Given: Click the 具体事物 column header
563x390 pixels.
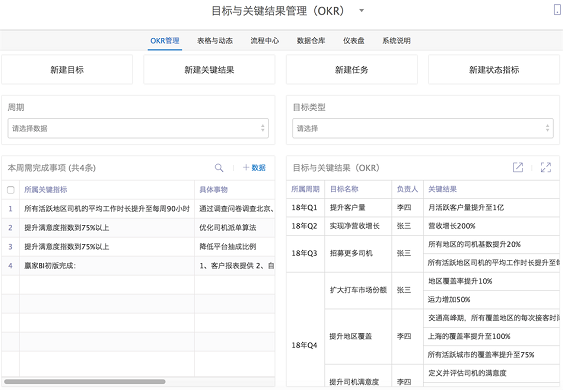Looking at the screenshot, I should [x=214, y=190].
